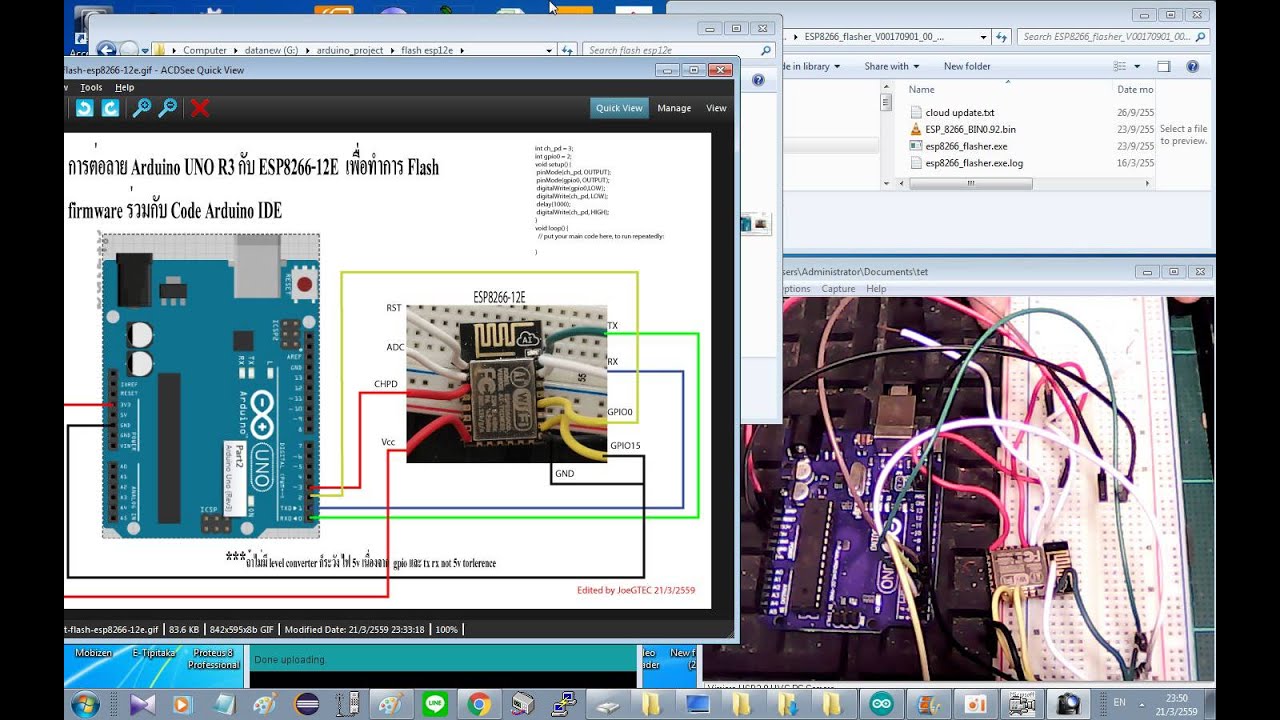Select the file 'esp8266_flasher.exe'
Screen dimensions: 1280x720
click(966, 146)
